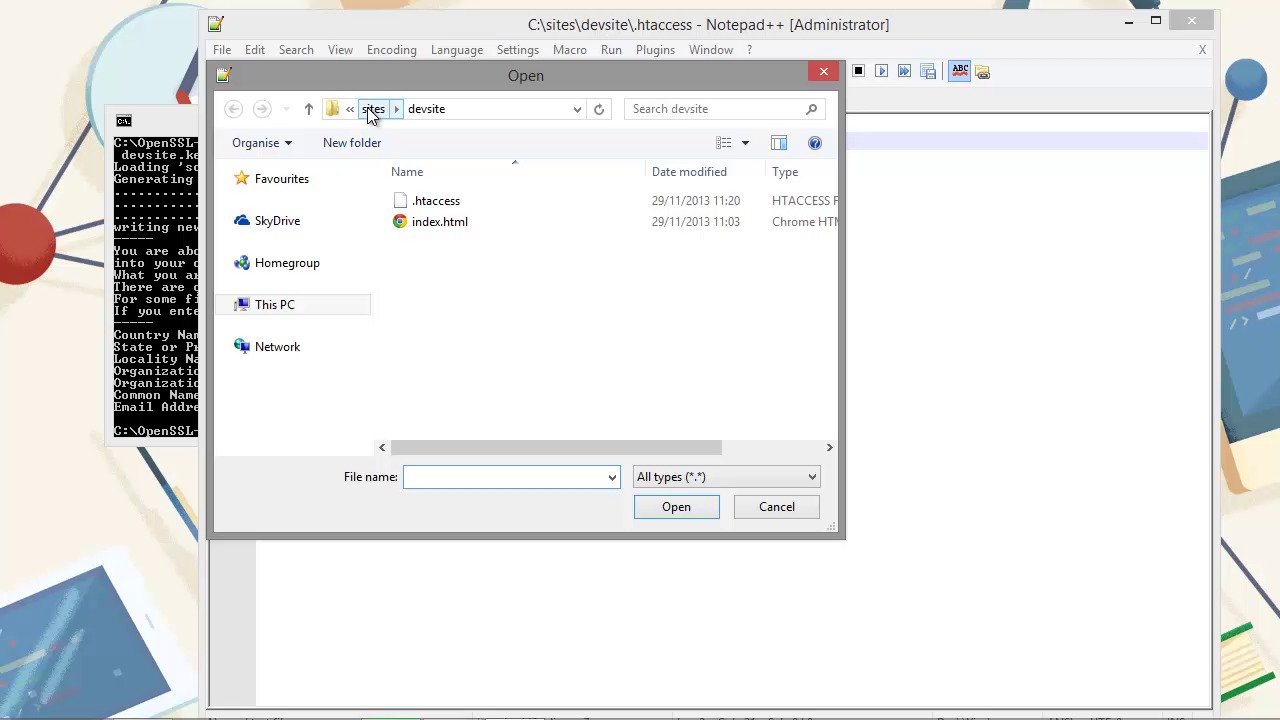Image resolution: width=1280 pixels, height=720 pixels.
Task: Open the View menu
Action: point(340,49)
